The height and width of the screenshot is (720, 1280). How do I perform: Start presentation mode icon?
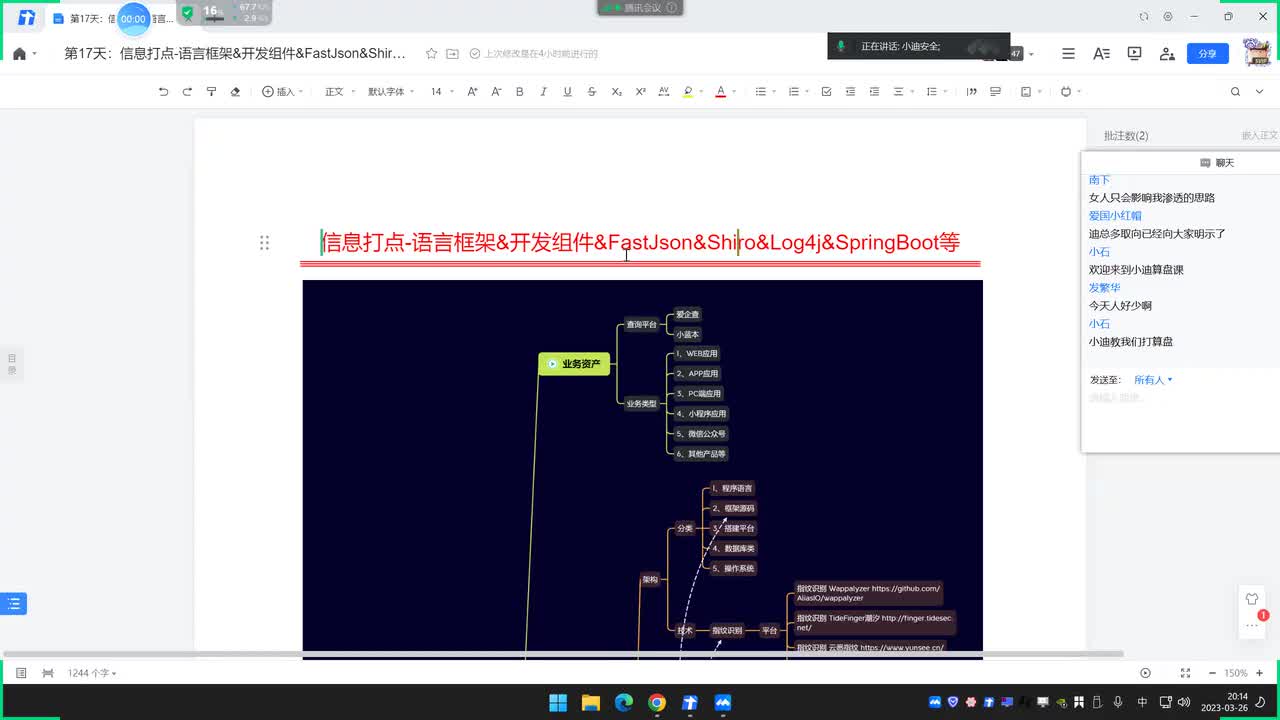(1134, 54)
